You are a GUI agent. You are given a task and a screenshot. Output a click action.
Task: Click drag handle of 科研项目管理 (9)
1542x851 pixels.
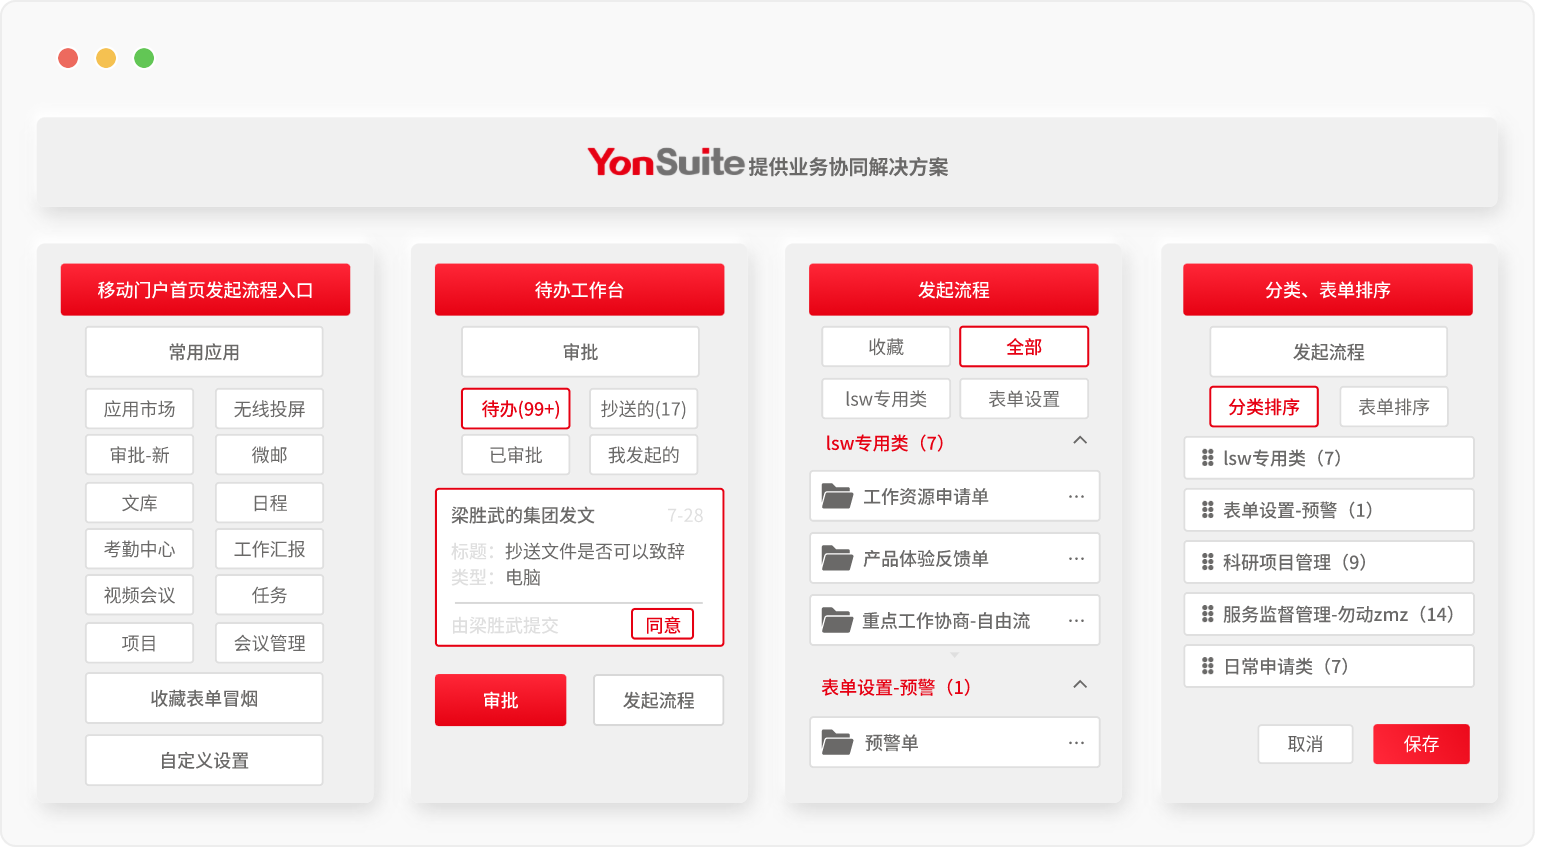pos(1207,562)
